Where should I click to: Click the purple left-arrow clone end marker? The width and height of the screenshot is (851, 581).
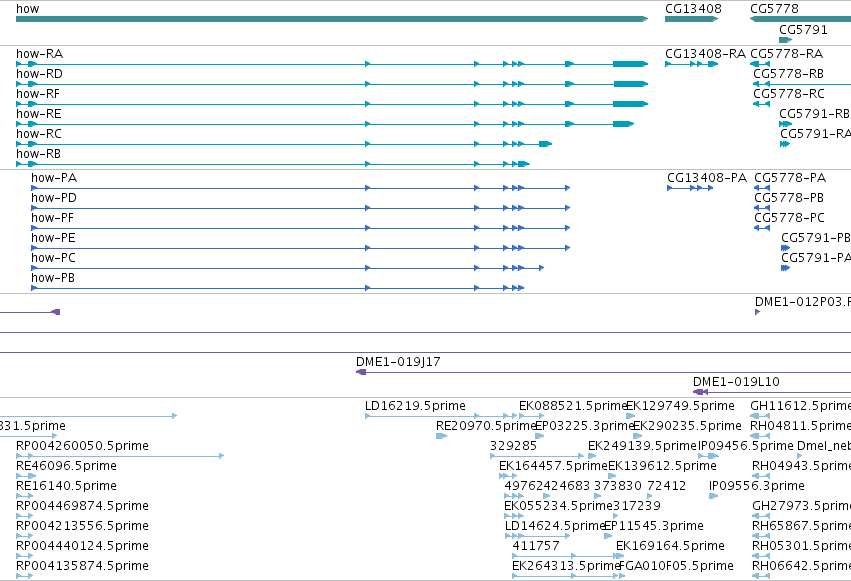(x=55, y=312)
